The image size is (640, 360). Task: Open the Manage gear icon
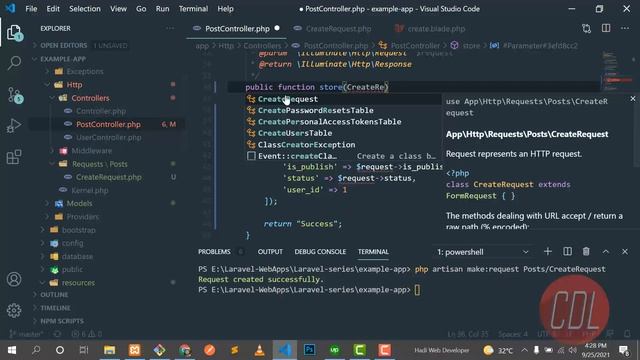coord(14,311)
